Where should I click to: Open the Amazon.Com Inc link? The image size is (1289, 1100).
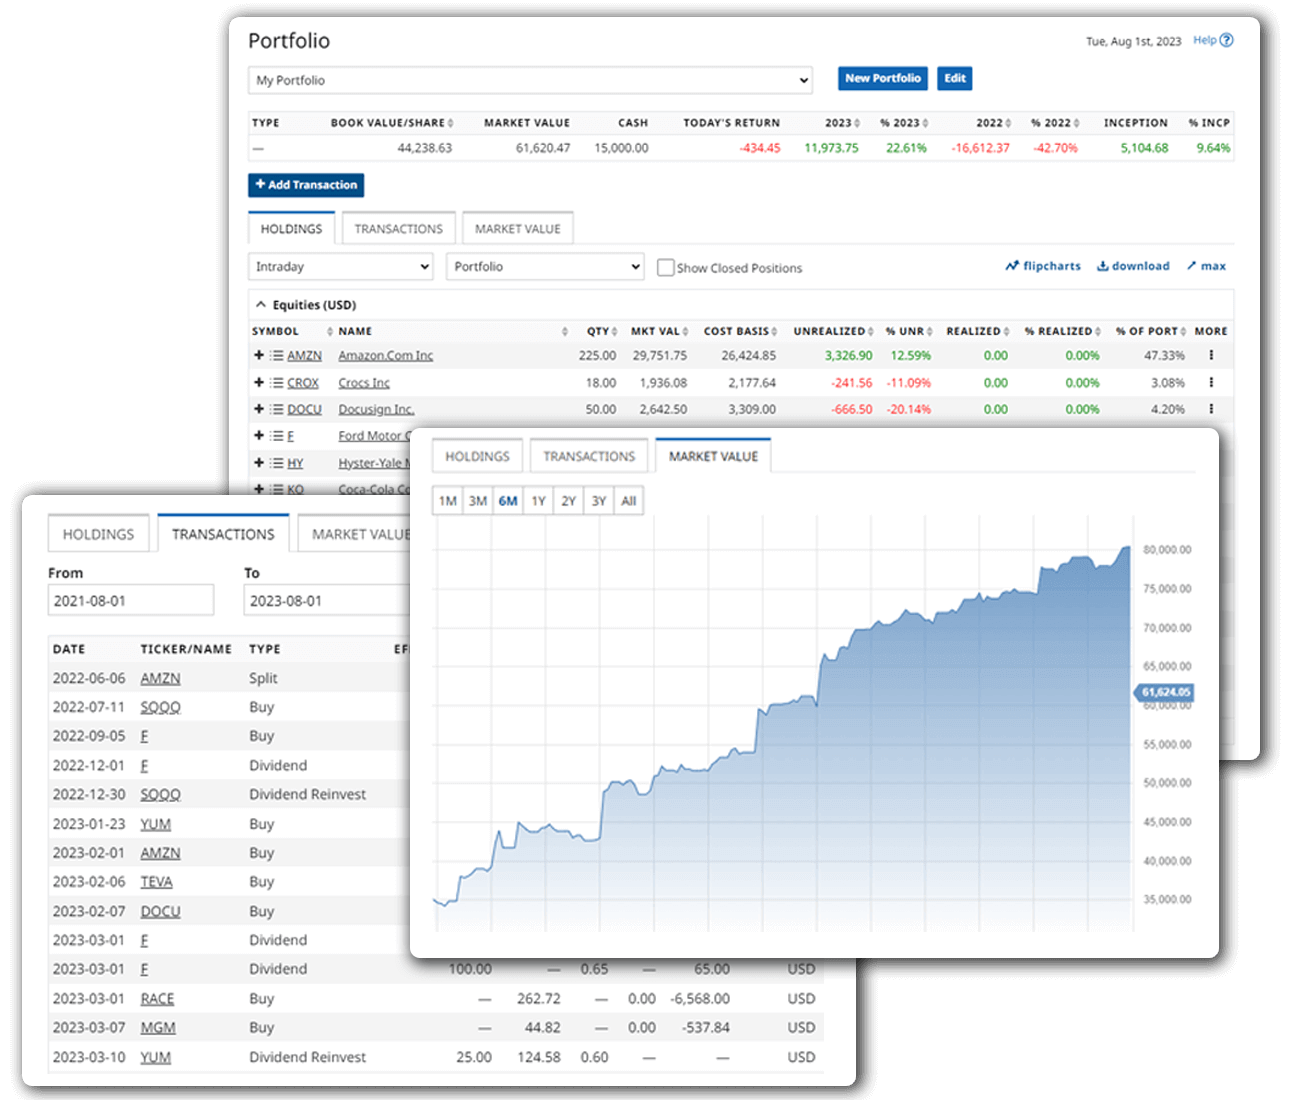click(385, 355)
